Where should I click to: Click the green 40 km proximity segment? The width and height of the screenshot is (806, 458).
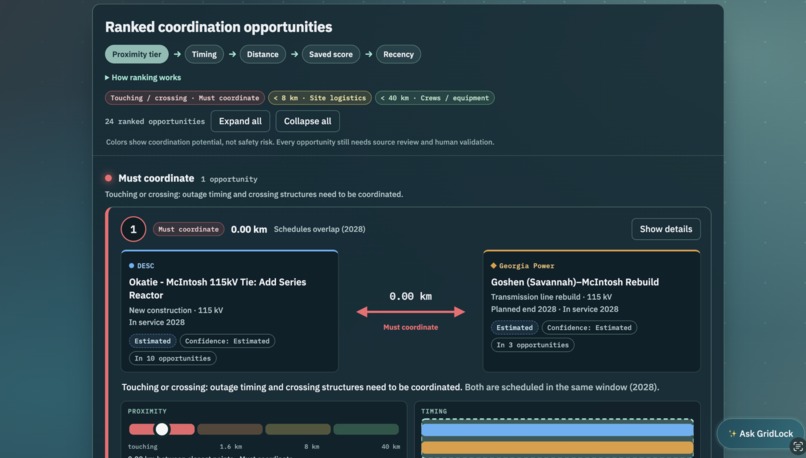pos(366,429)
